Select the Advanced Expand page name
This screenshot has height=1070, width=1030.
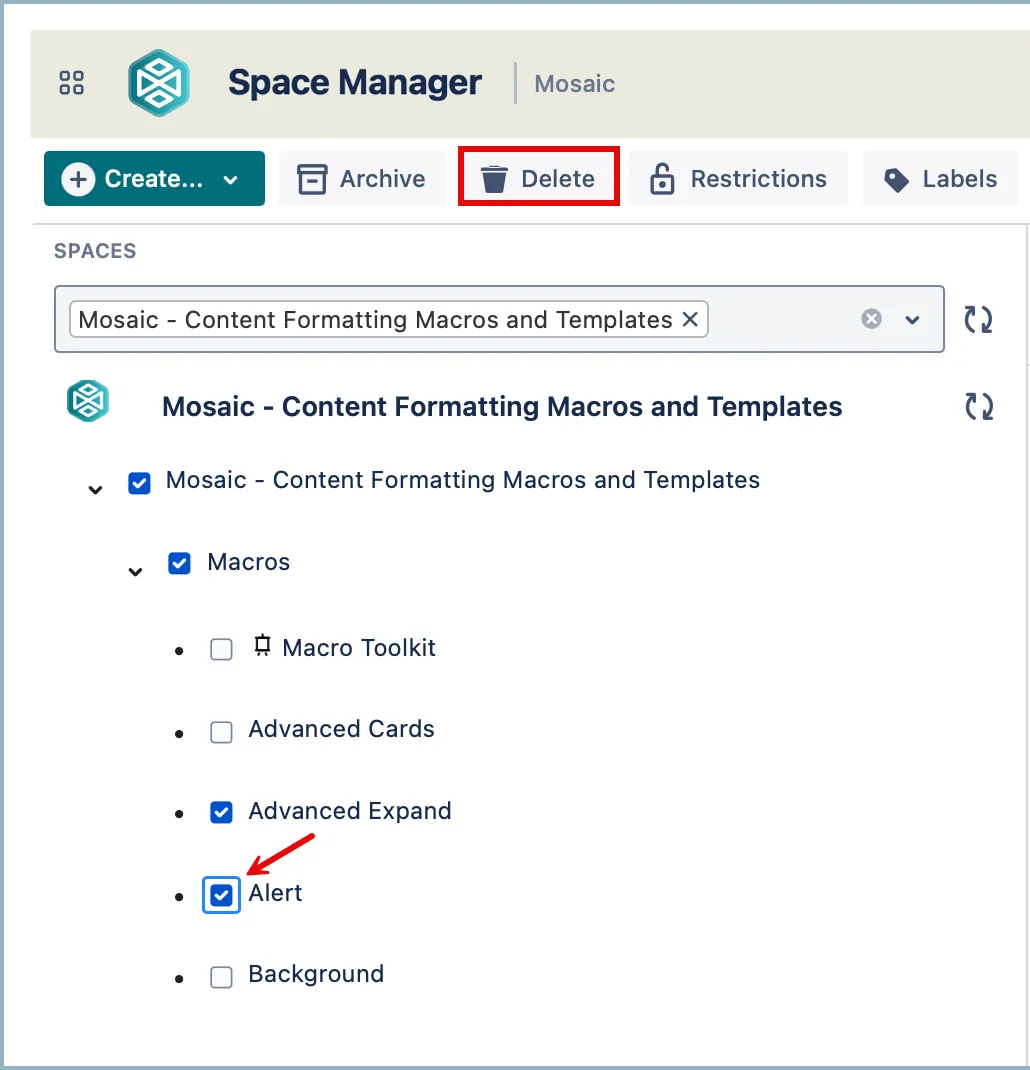pos(349,811)
